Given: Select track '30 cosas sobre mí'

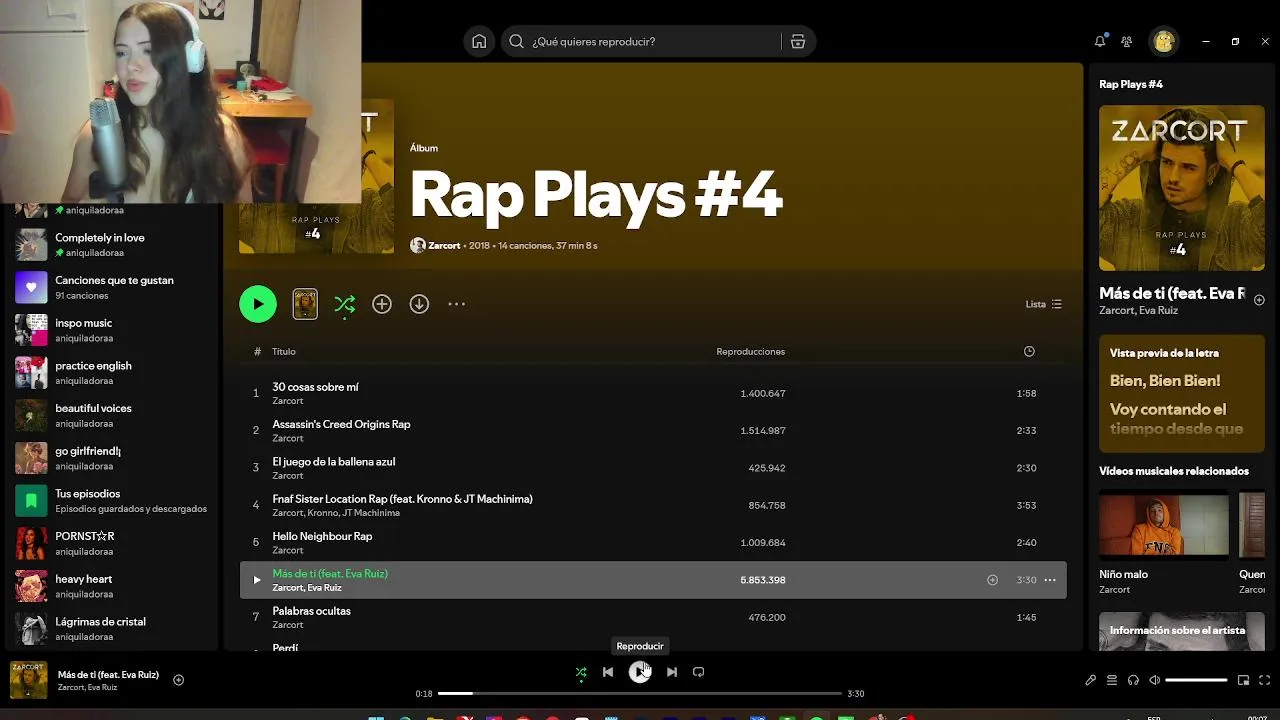Looking at the screenshot, I should tap(653, 393).
